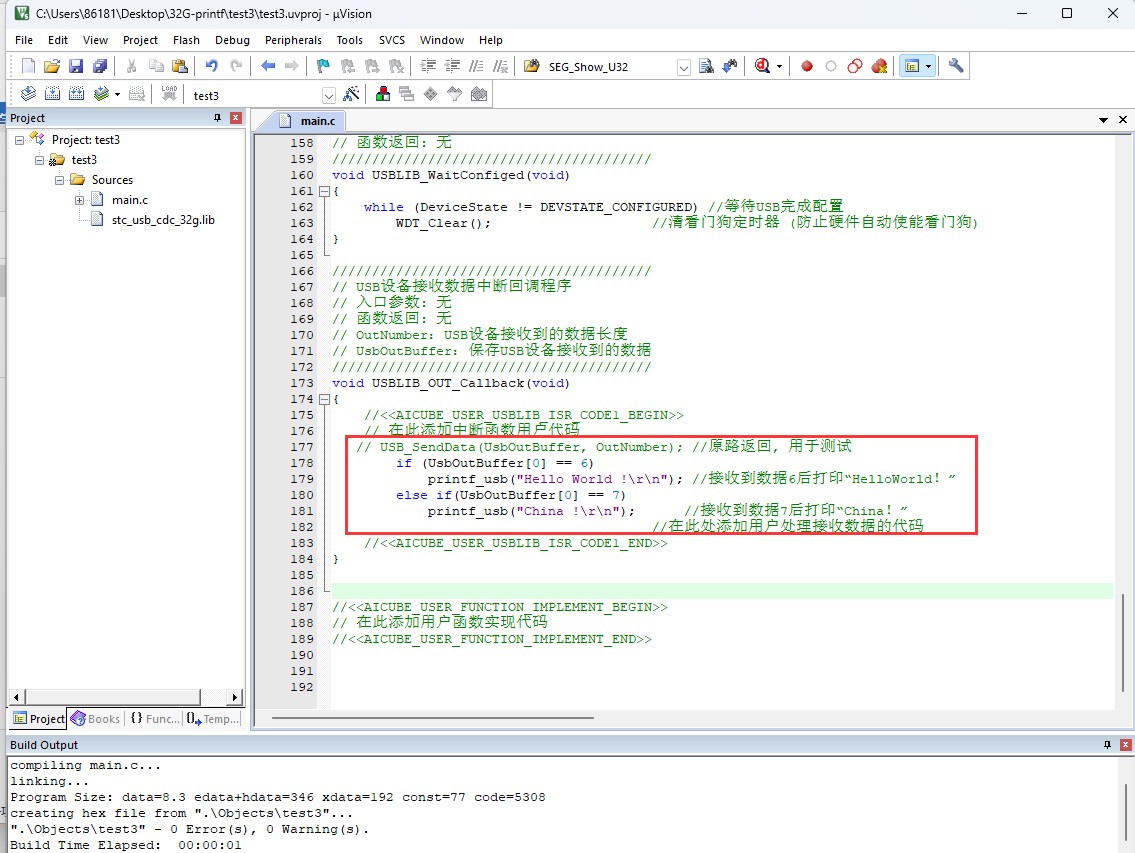Open the File menu

coord(24,40)
